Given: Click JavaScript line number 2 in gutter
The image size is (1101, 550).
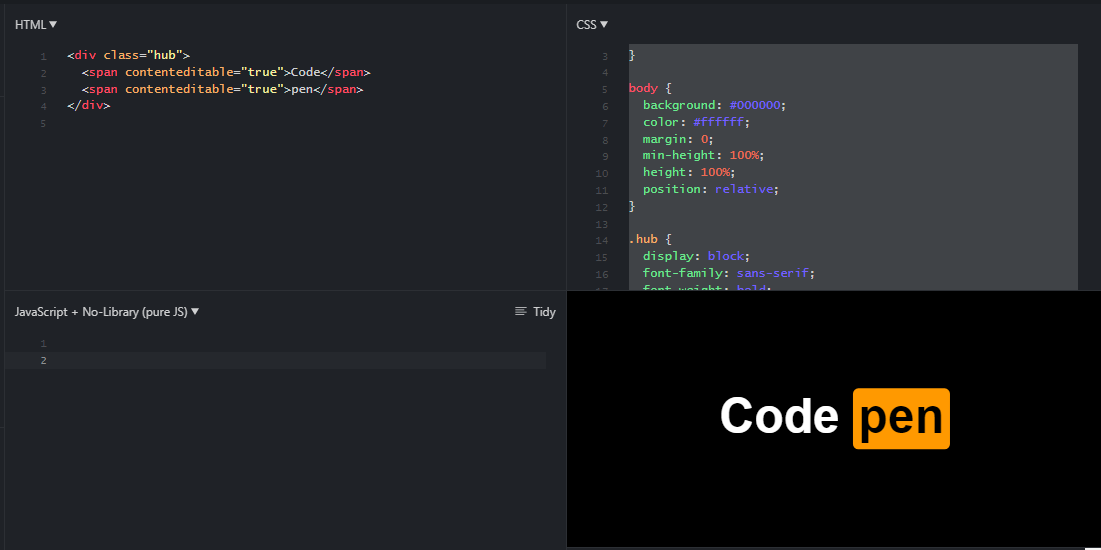Looking at the screenshot, I should [44, 361].
